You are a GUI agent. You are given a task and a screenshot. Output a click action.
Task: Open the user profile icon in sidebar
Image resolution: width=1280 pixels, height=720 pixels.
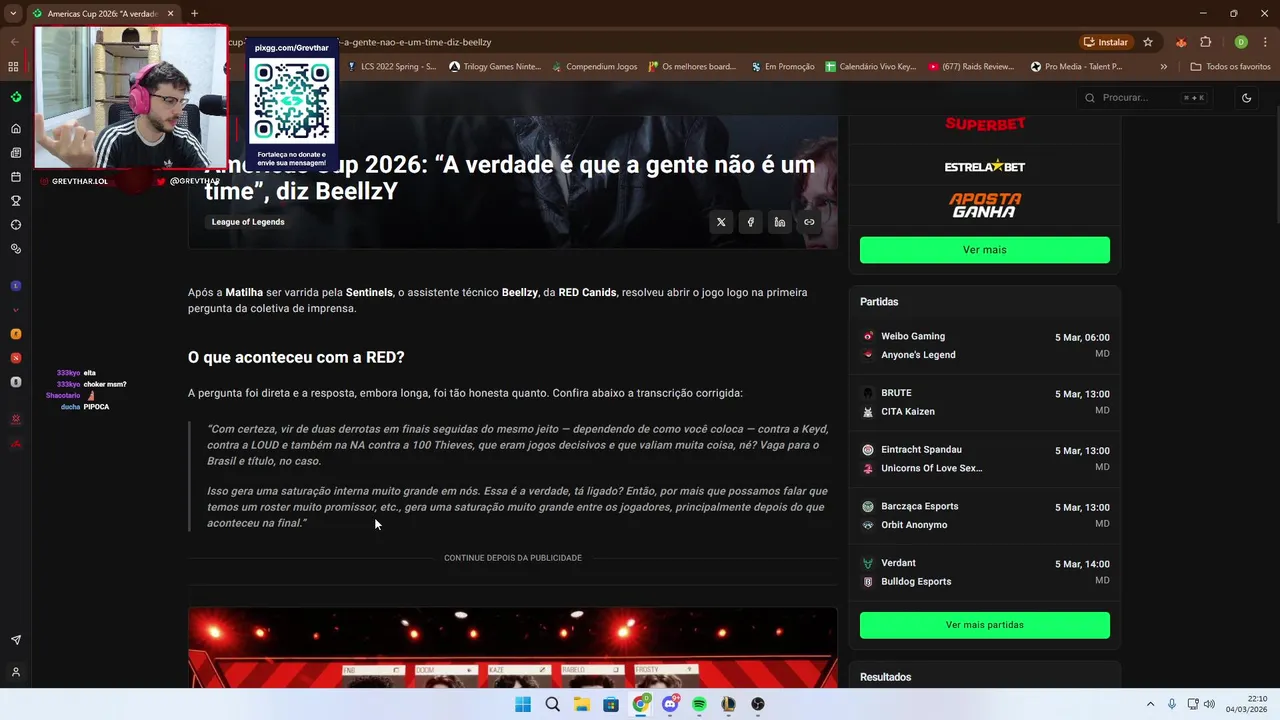pyautogui.click(x=16, y=672)
